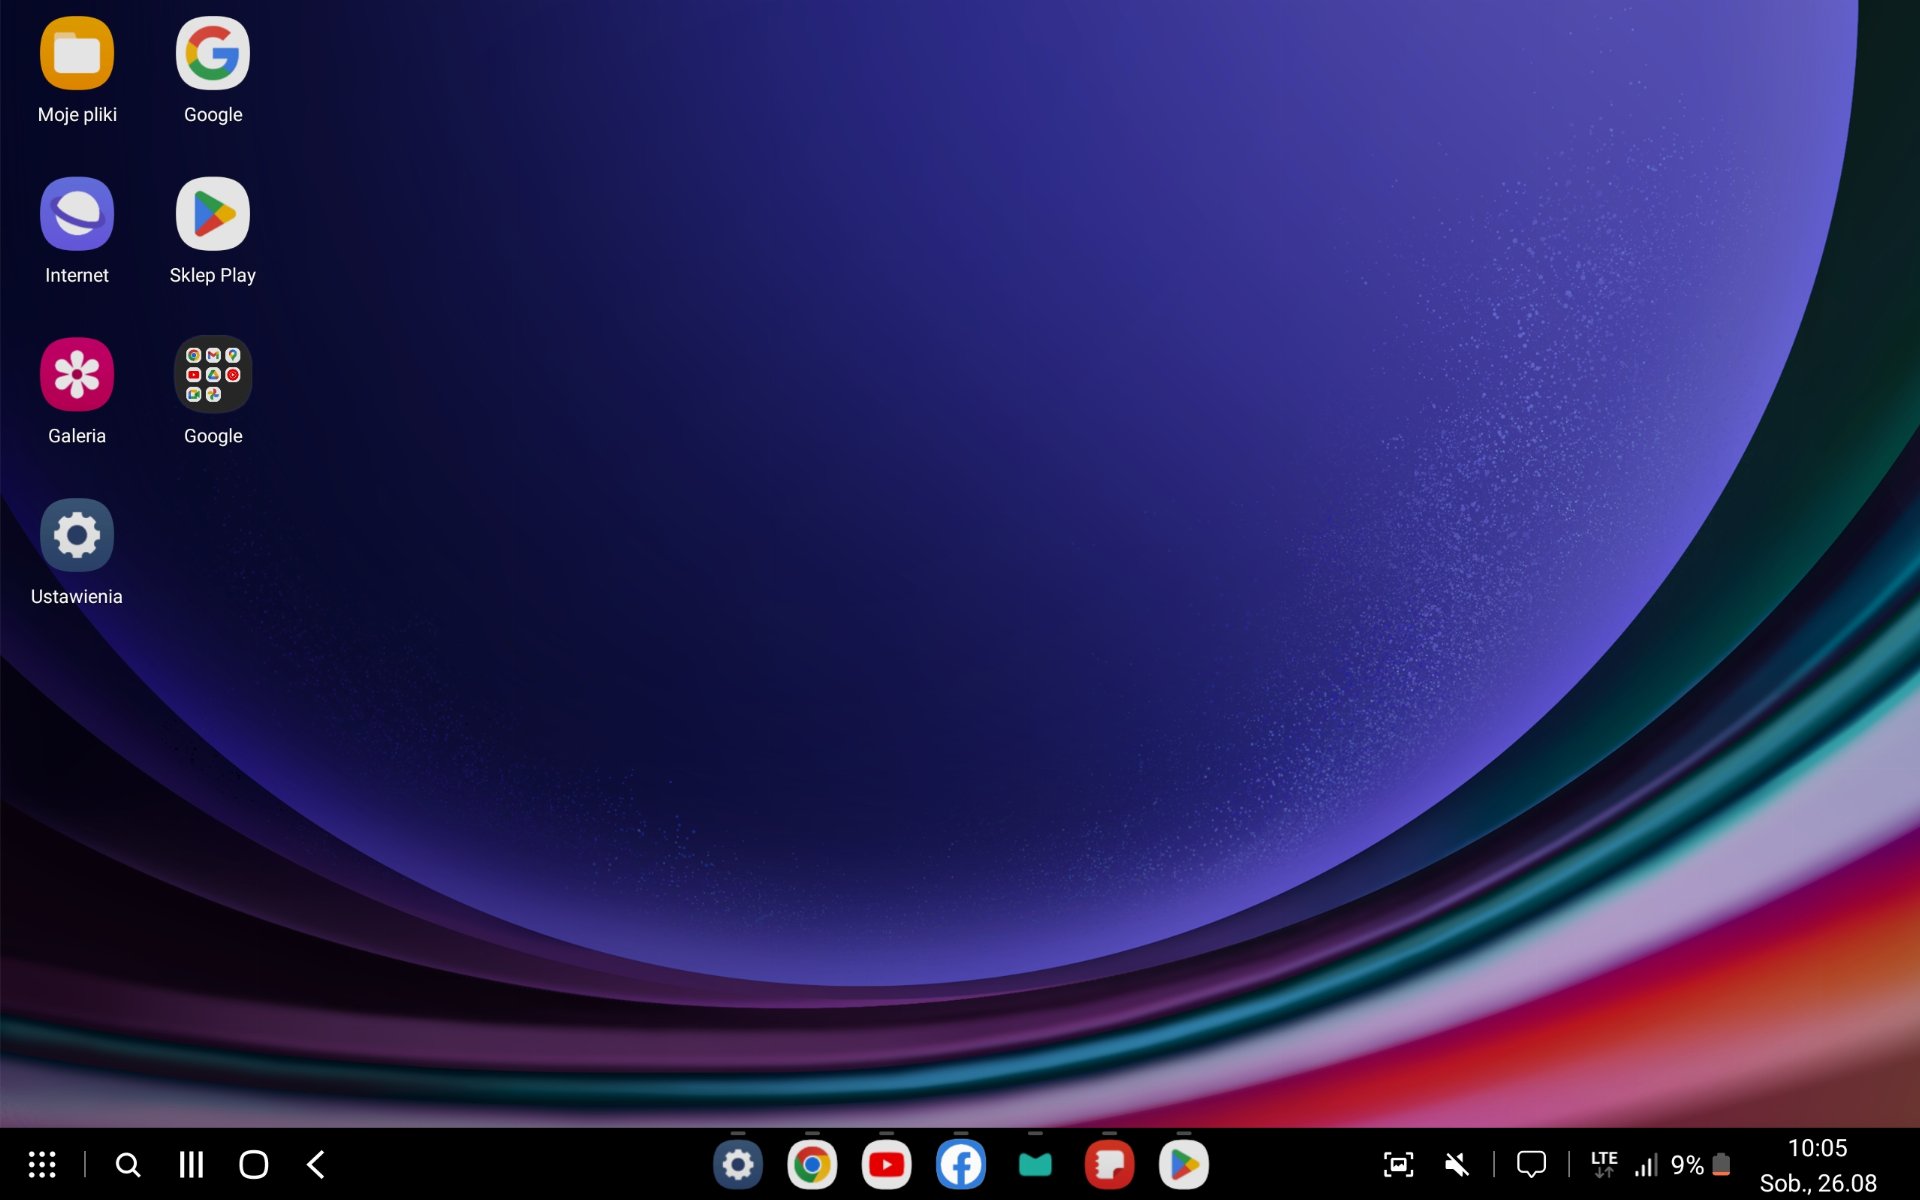Open the Galeria app
Viewport: 1920px width, 1200px height.
click(77, 375)
